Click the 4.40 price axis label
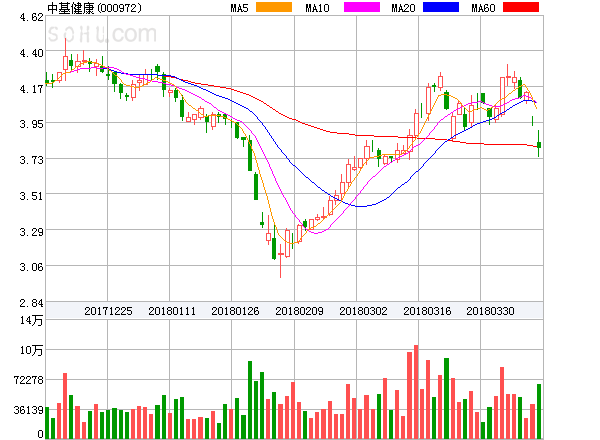This screenshot has height=440, width=600. pos(31,52)
